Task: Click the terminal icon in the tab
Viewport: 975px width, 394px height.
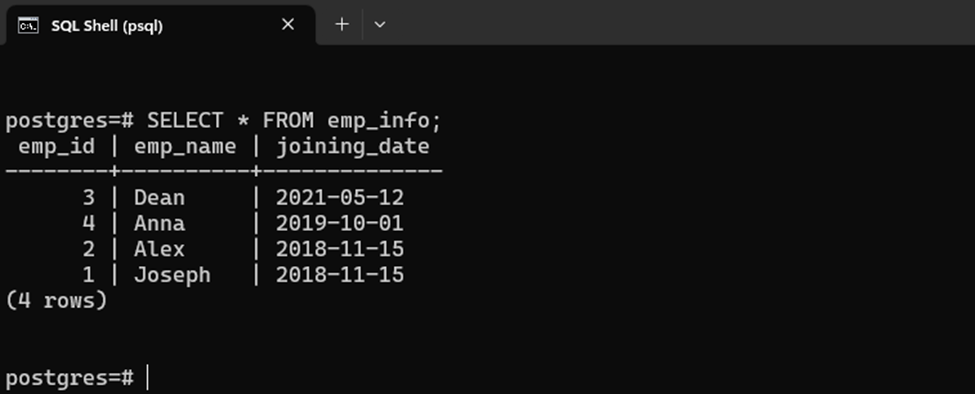Action: tap(28, 25)
